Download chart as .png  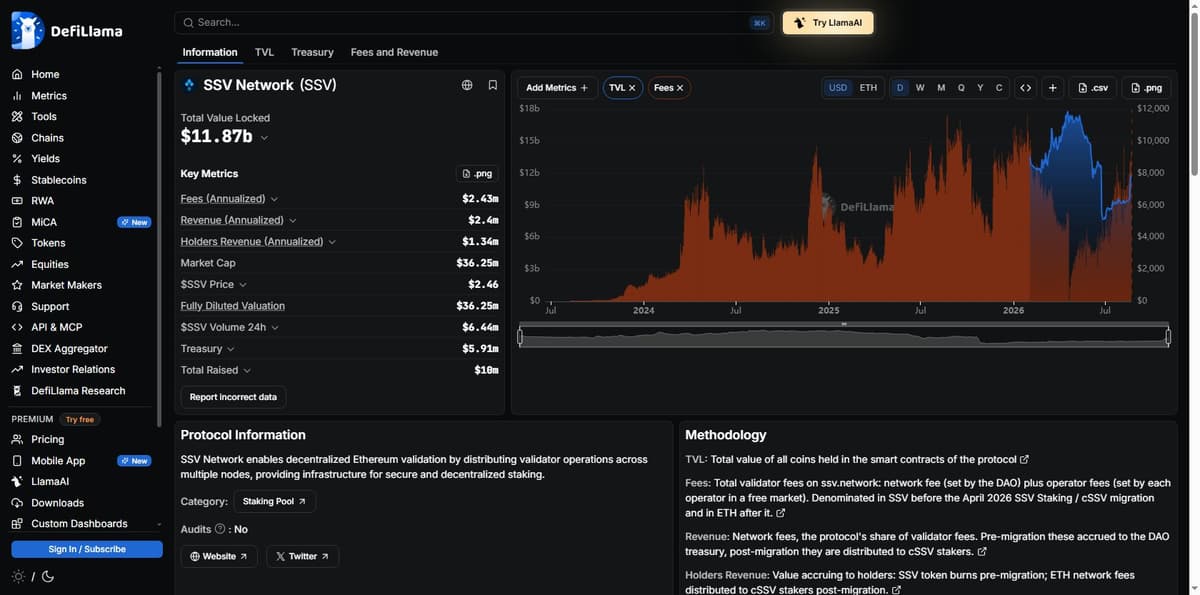pos(1146,88)
